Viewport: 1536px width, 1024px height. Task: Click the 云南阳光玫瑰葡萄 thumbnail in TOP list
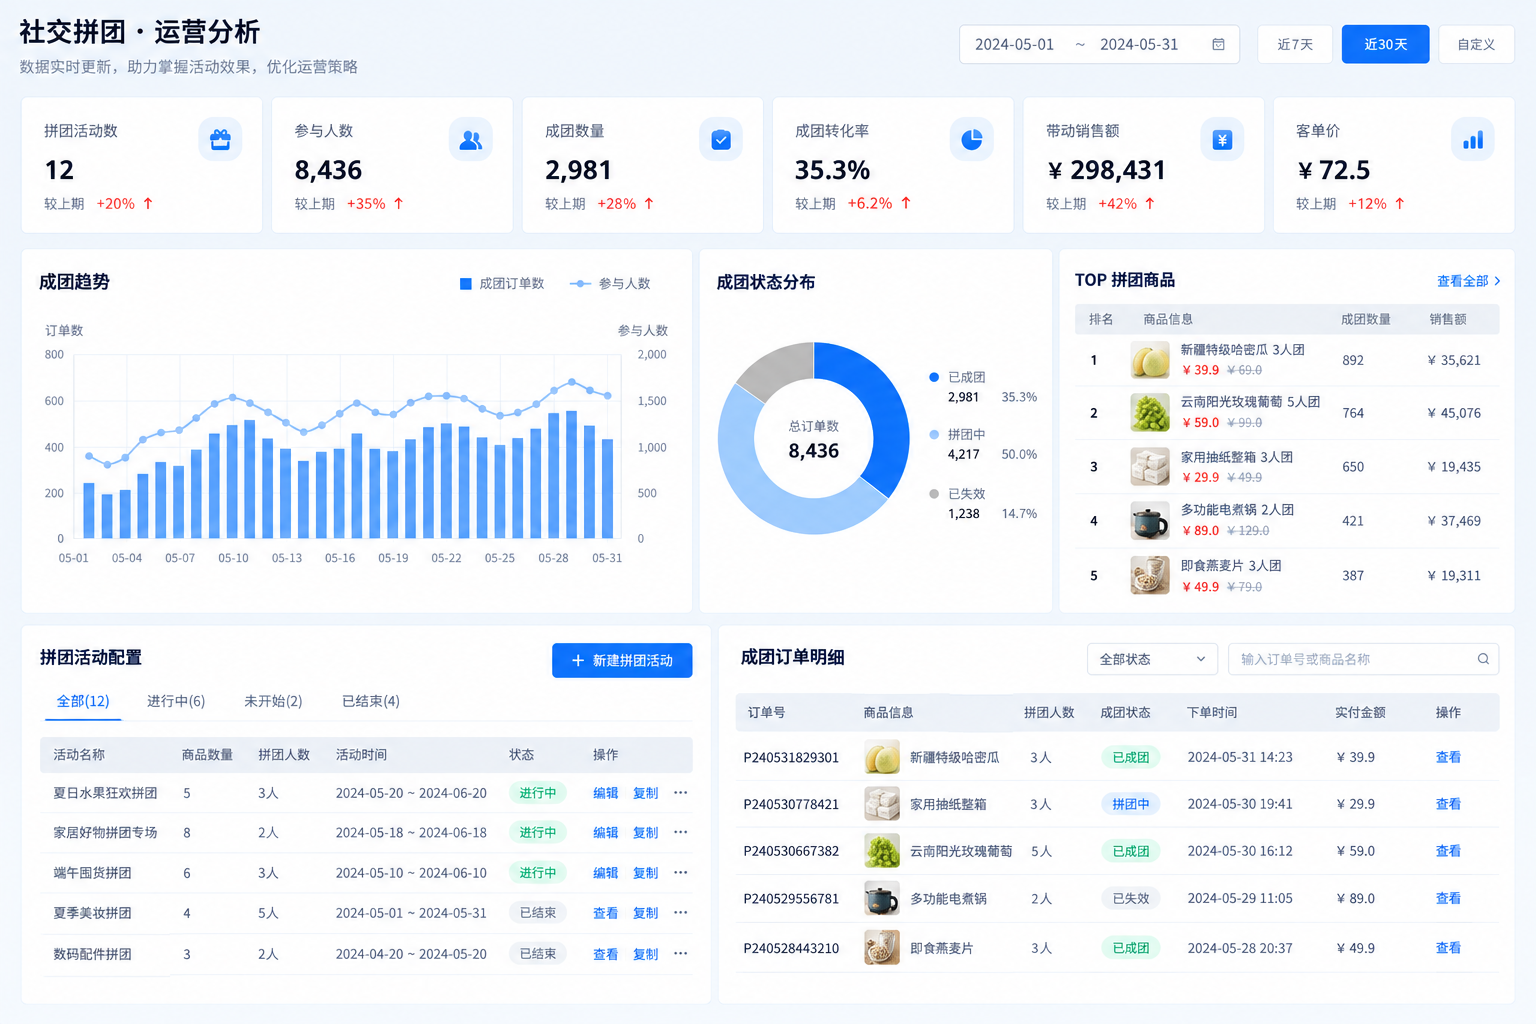tap(1150, 413)
